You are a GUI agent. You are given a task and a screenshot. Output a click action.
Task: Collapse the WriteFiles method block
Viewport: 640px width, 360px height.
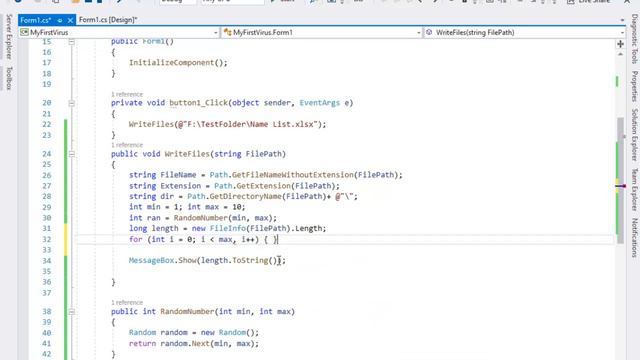pyautogui.click(x=72, y=154)
